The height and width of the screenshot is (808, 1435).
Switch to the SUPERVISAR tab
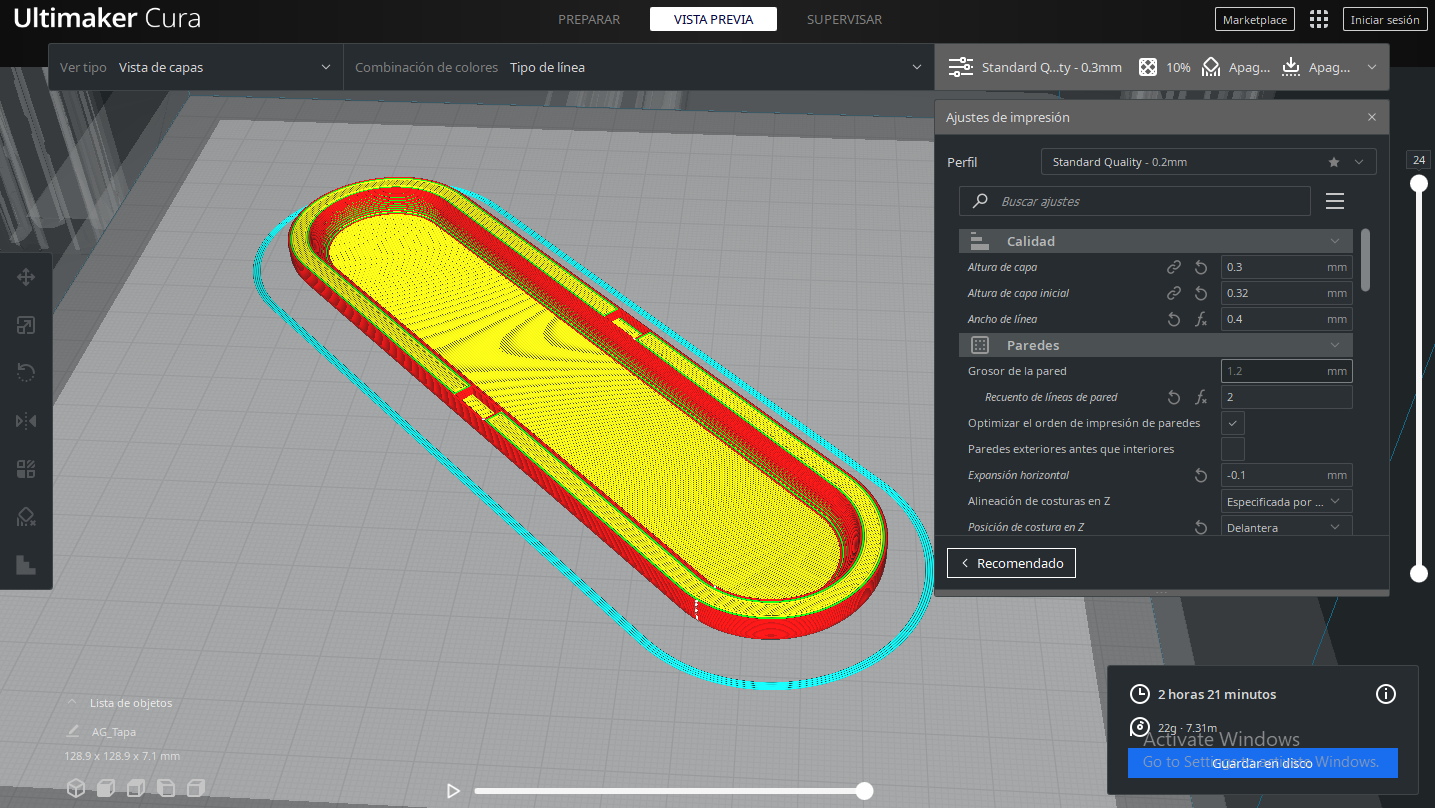[x=845, y=19]
